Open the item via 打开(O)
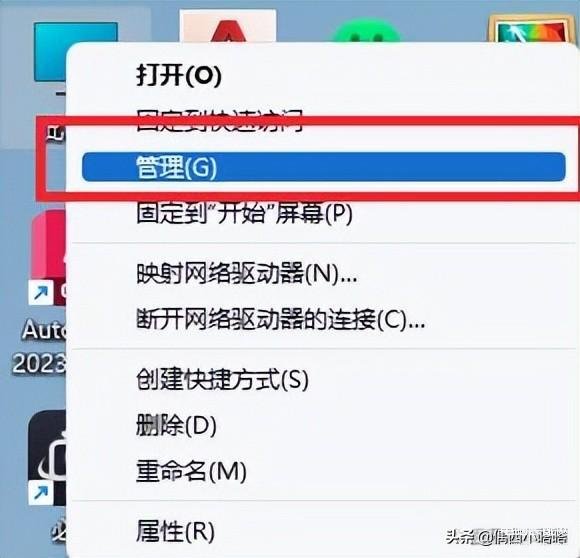The width and height of the screenshot is (580, 558). tap(178, 75)
